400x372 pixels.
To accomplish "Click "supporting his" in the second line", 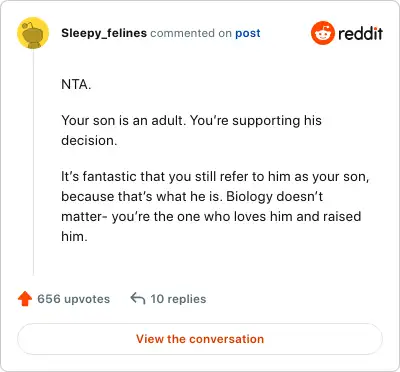I will [x=277, y=121].
